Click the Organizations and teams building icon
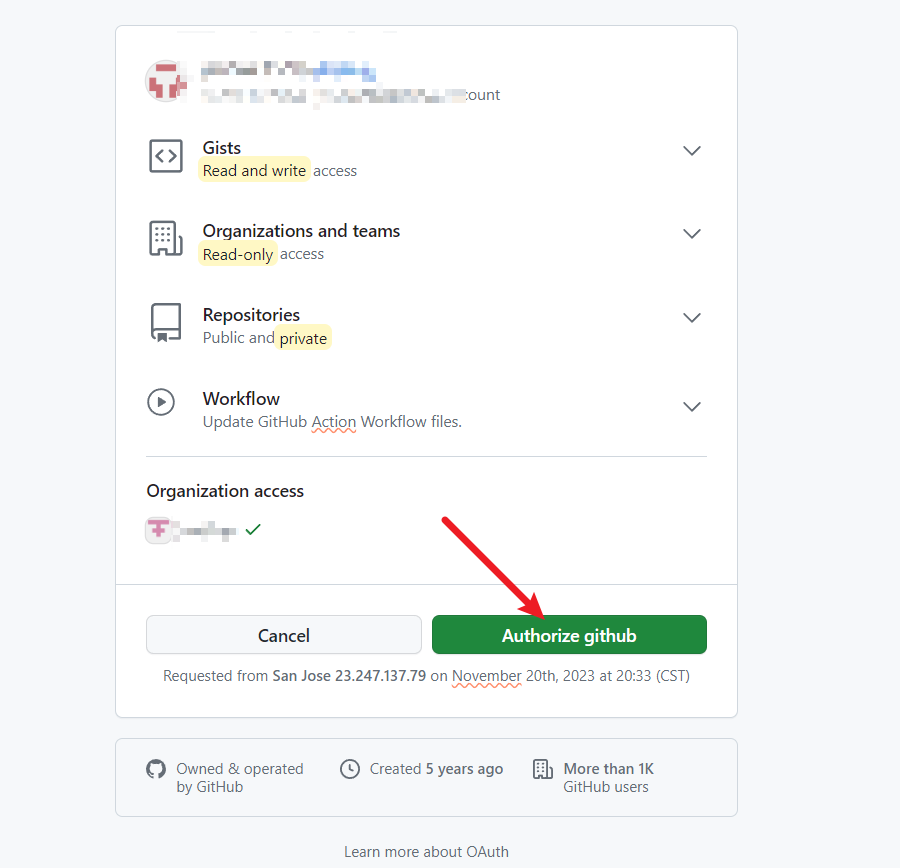This screenshot has width=900, height=868. pos(166,238)
